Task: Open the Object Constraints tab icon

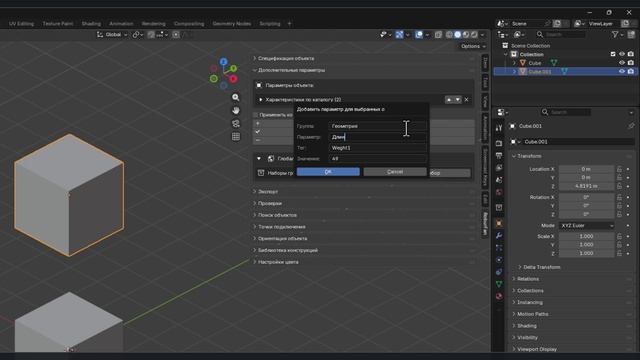Action: click(x=499, y=272)
